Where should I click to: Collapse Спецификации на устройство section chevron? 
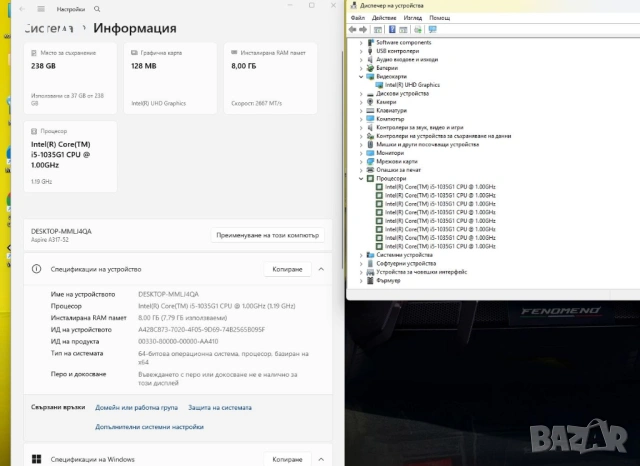pyautogui.click(x=321, y=269)
